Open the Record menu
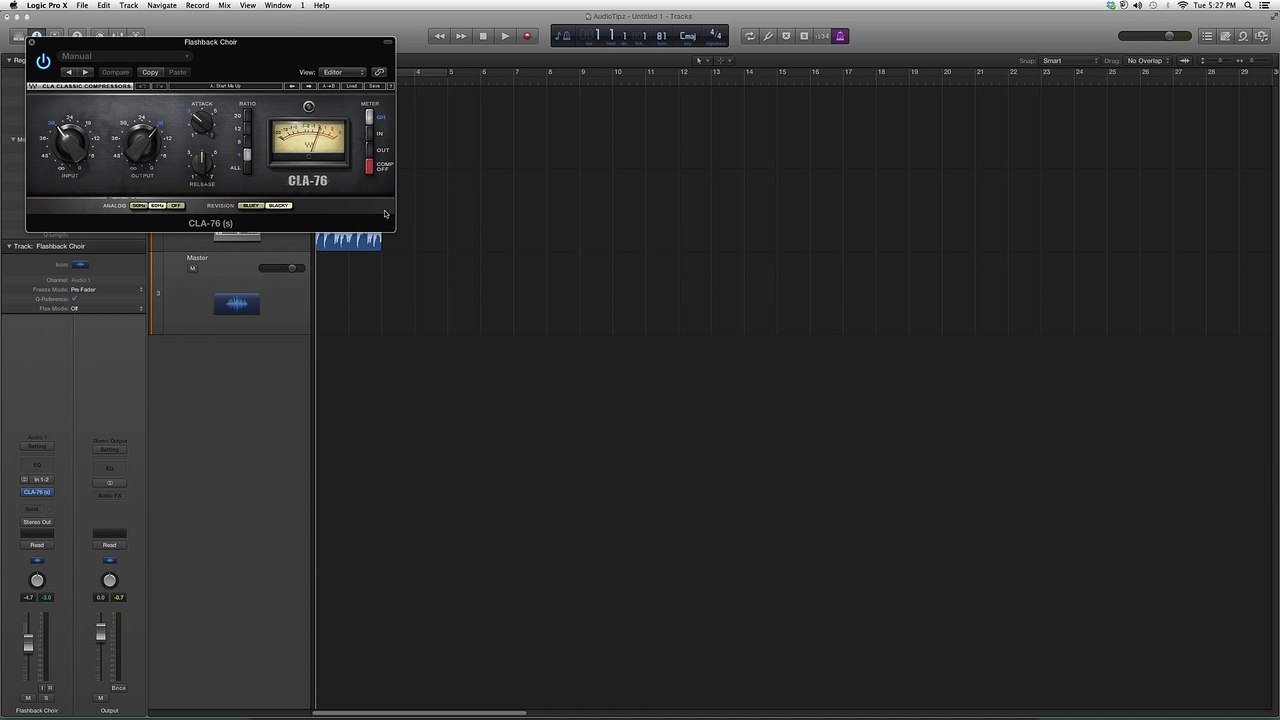The height and width of the screenshot is (720, 1280). 197,6
